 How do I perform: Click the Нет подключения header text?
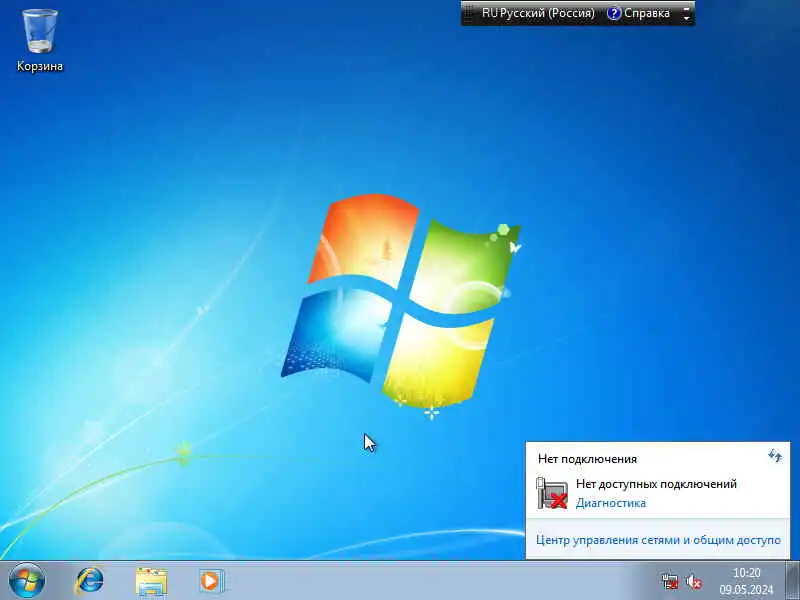click(x=587, y=459)
